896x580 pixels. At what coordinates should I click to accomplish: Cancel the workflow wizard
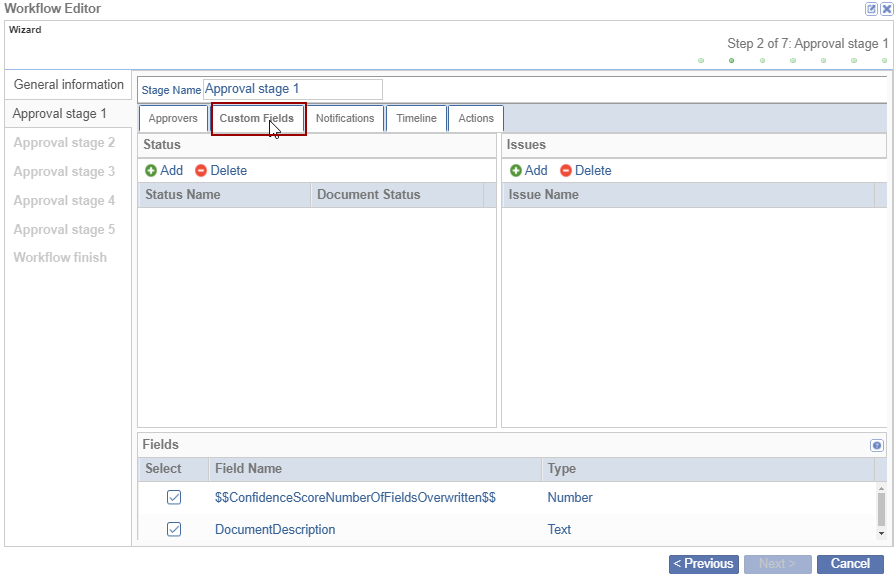850,564
